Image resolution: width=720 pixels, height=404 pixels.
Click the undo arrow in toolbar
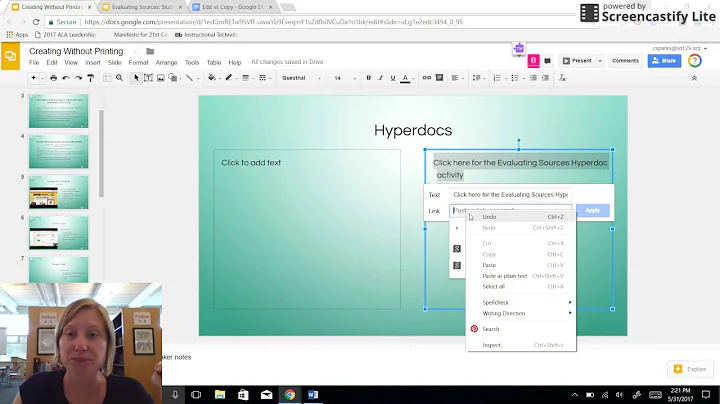point(66,78)
